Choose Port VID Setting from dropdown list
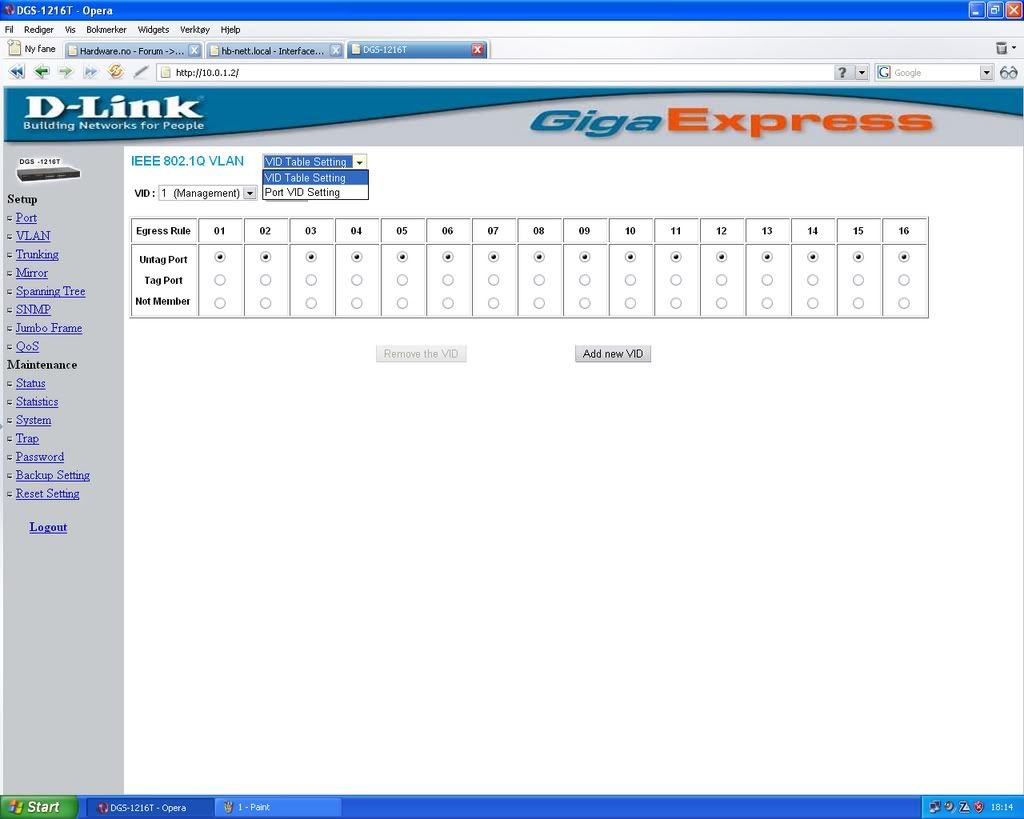 click(x=303, y=192)
